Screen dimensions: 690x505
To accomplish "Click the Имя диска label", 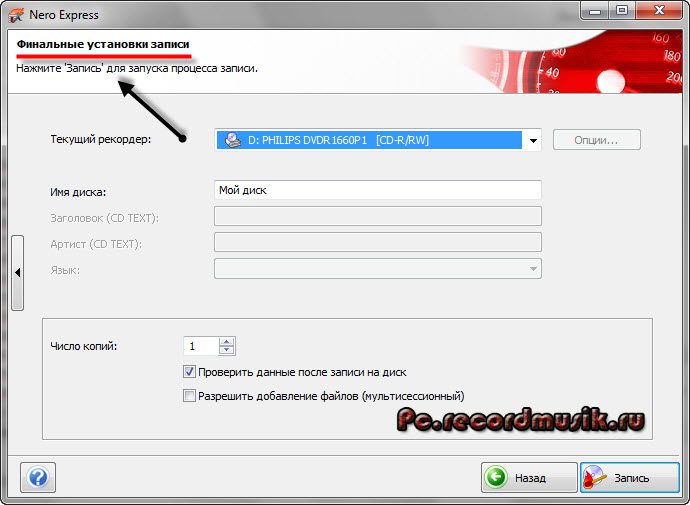I will pyautogui.click(x=78, y=192).
